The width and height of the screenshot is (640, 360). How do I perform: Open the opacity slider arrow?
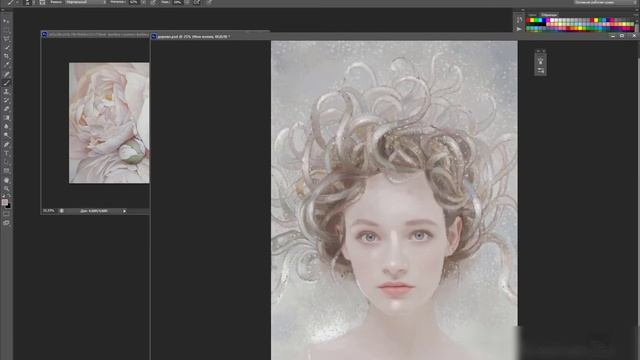point(143,2)
